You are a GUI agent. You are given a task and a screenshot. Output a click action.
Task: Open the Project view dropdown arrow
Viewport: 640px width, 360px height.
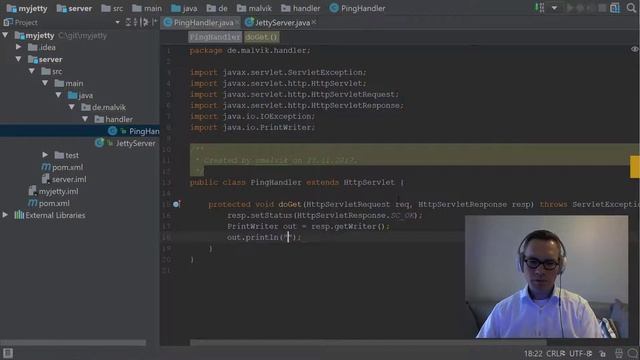tap(118, 22)
